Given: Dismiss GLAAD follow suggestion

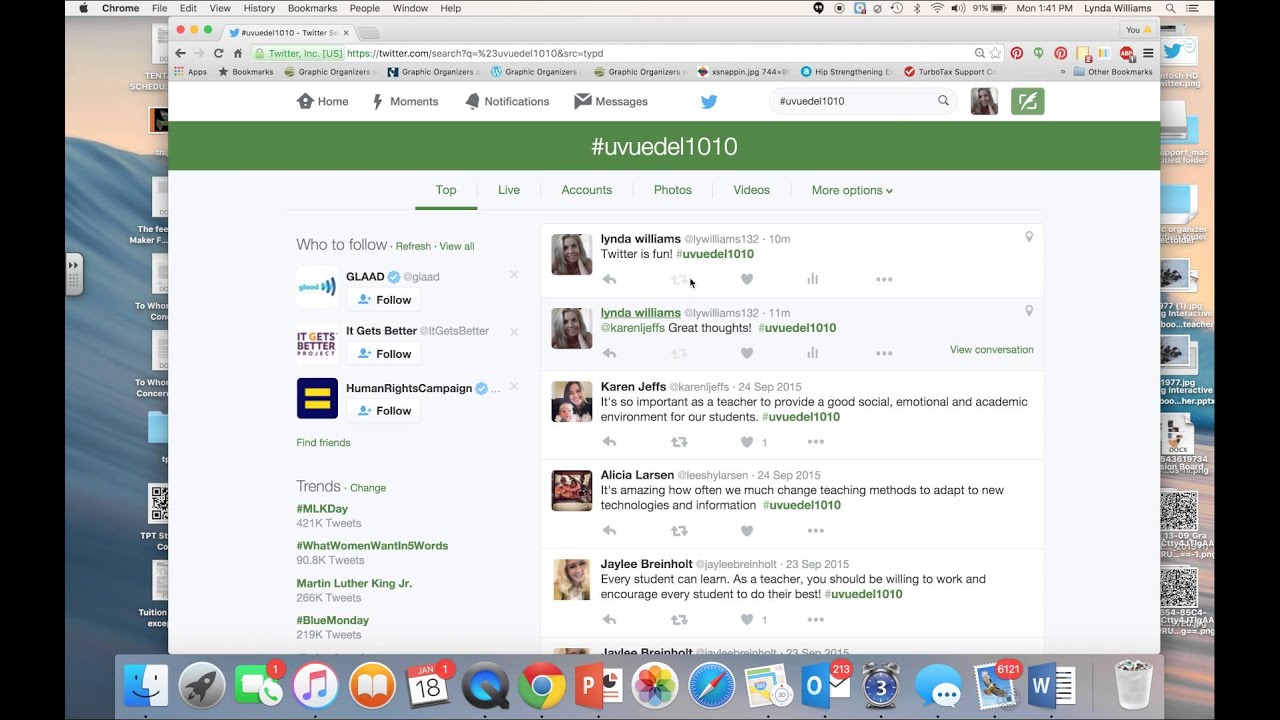Looking at the screenshot, I should (514, 275).
